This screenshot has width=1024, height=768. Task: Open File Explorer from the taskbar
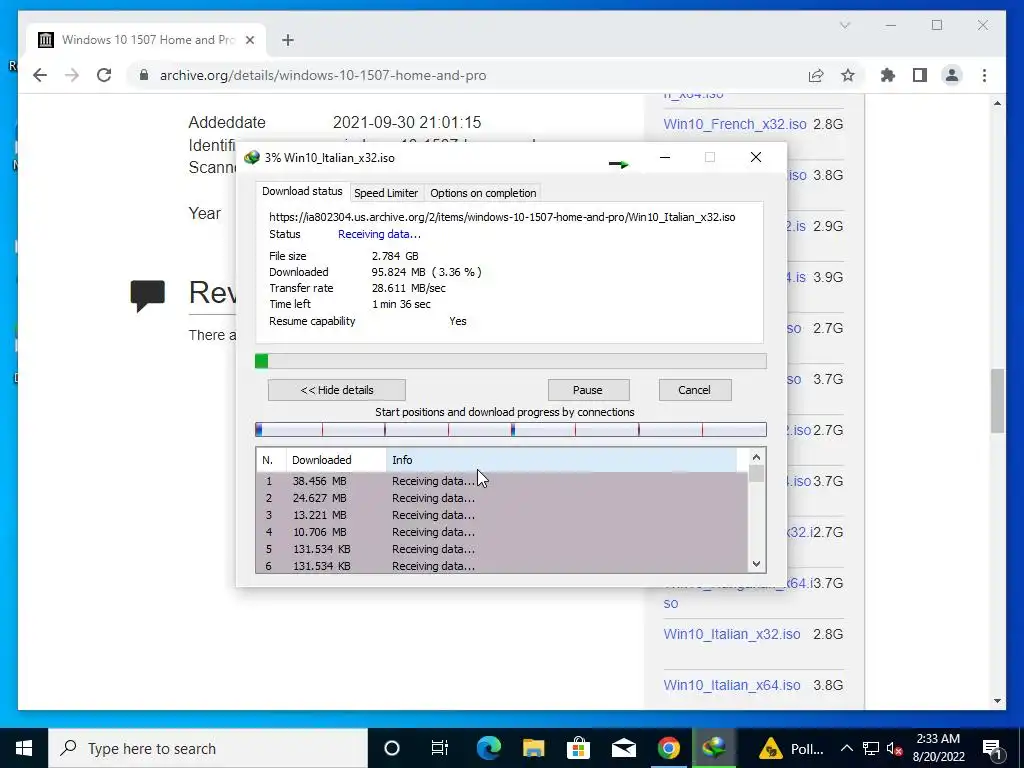pyautogui.click(x=534, y=748)
